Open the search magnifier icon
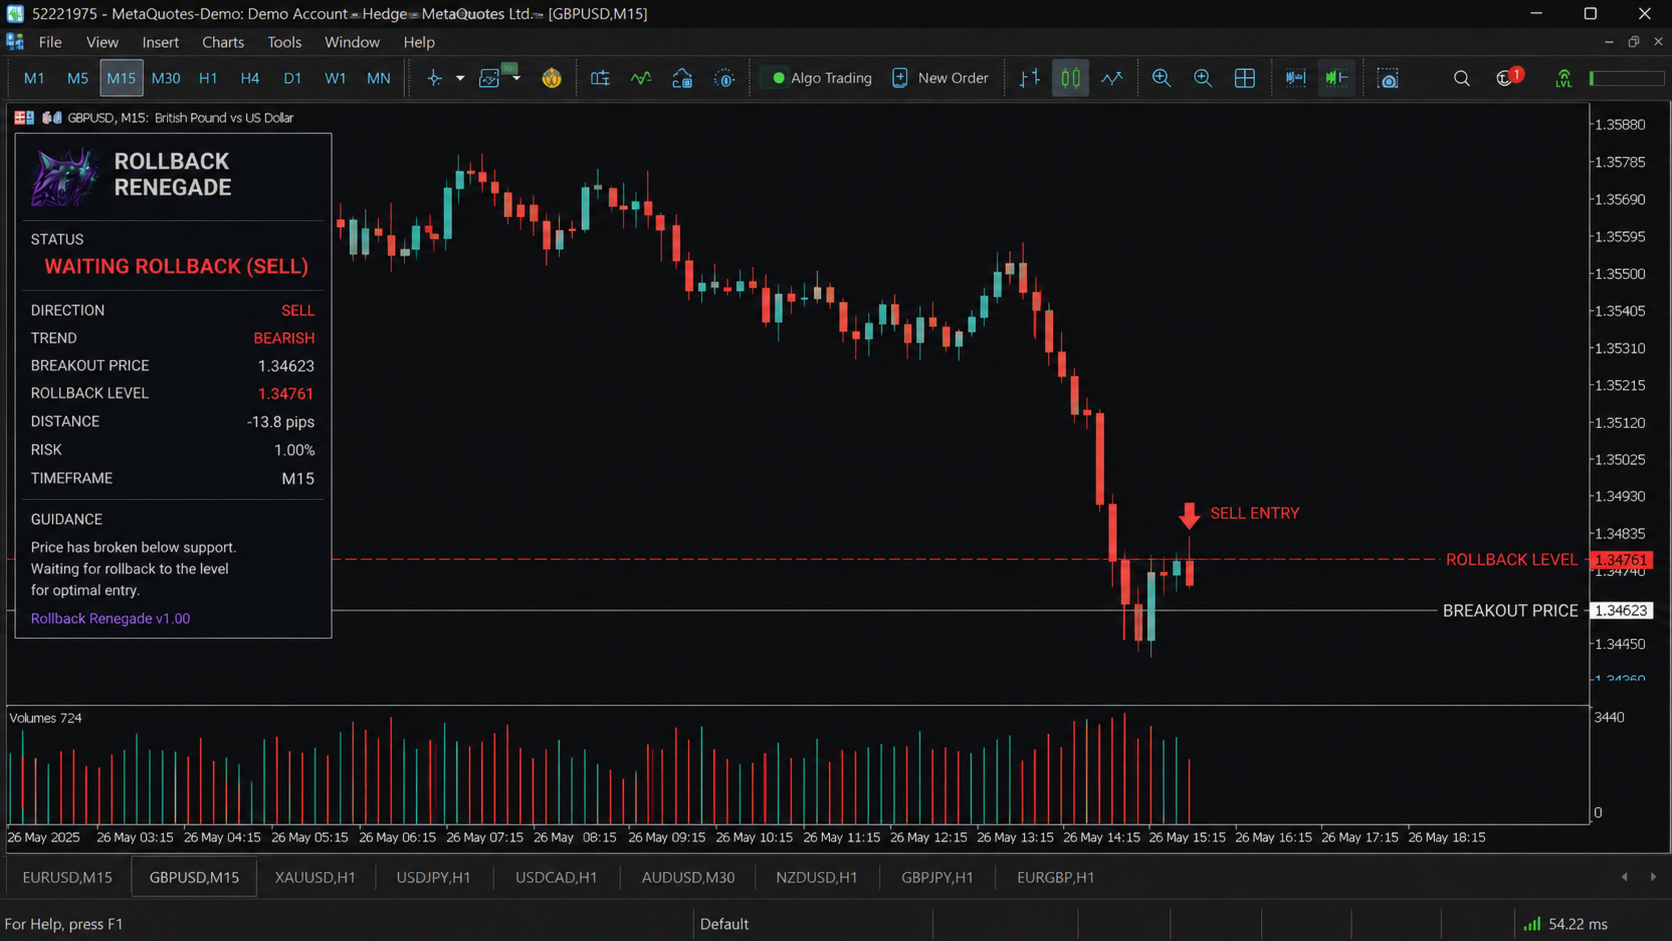Viewport: 1672px width, 941px height. pos(1461,78)
